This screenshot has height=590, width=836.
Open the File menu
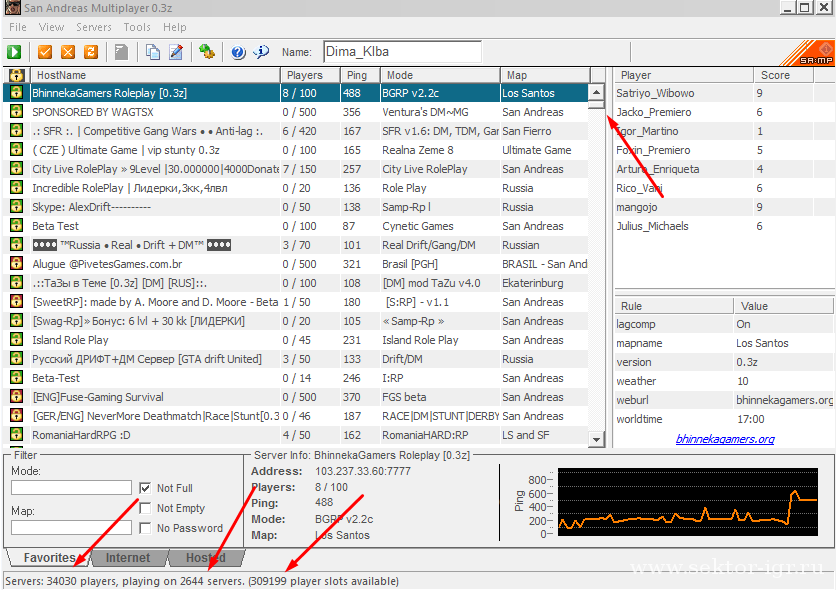(18, 27)
